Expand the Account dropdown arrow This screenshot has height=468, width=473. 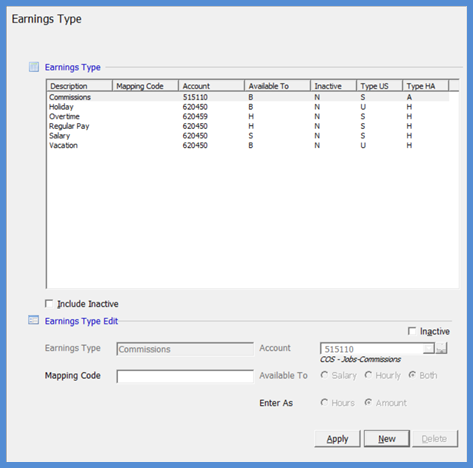coord(429,349)
